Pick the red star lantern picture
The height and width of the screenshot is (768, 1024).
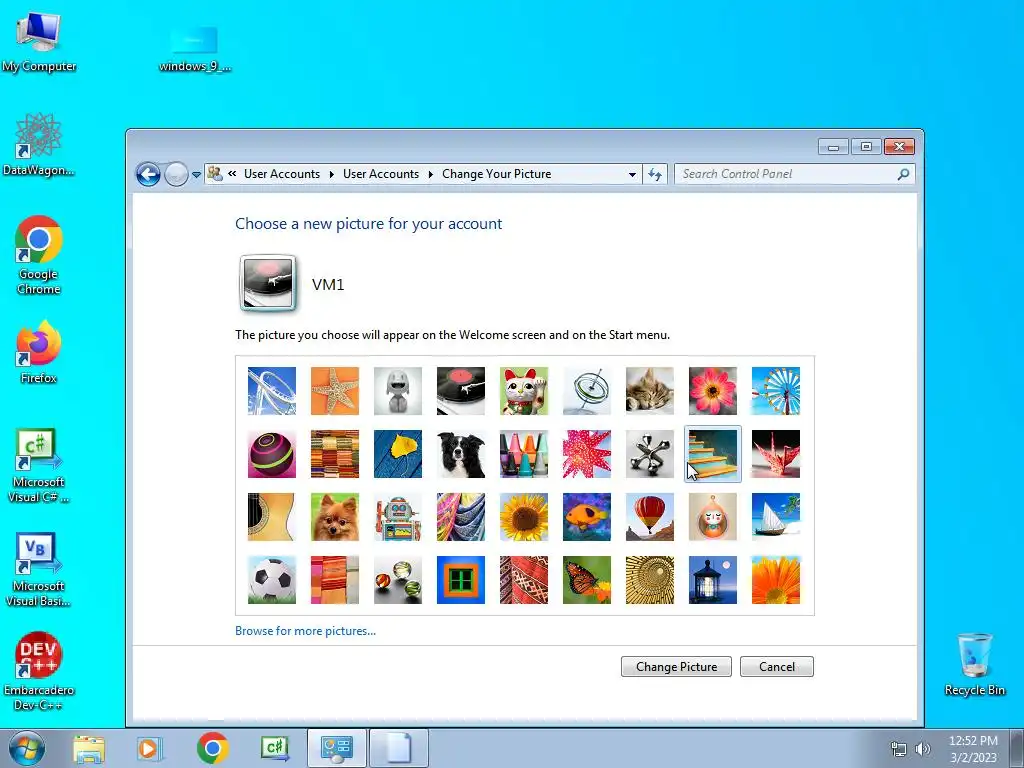[587, 454]
